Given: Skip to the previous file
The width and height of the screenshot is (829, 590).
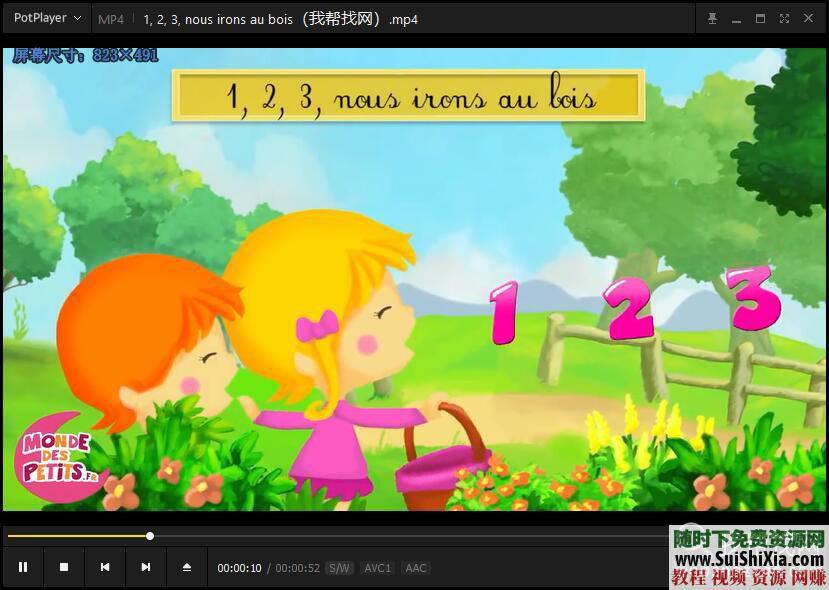Looking at the screenshot, I should coord(105,566).
